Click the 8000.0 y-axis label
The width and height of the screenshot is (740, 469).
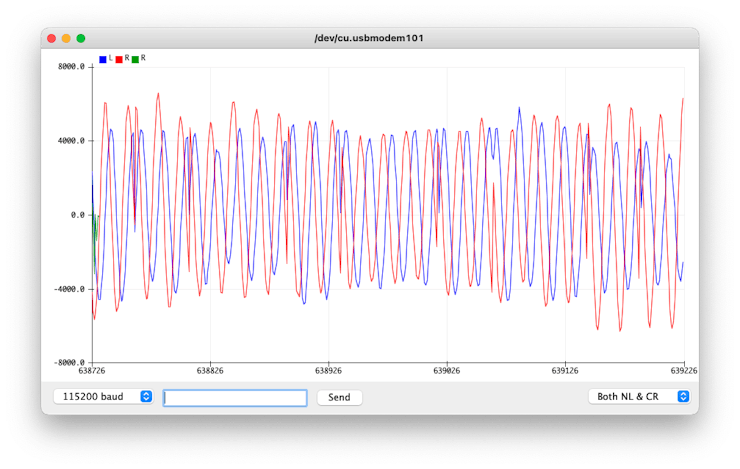[72, 67]
